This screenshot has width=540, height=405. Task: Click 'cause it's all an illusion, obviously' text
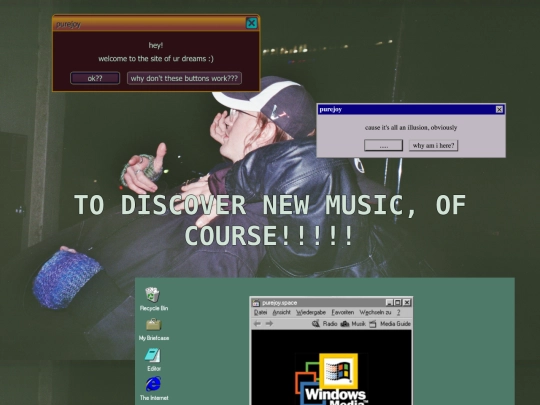click(411, 127)
